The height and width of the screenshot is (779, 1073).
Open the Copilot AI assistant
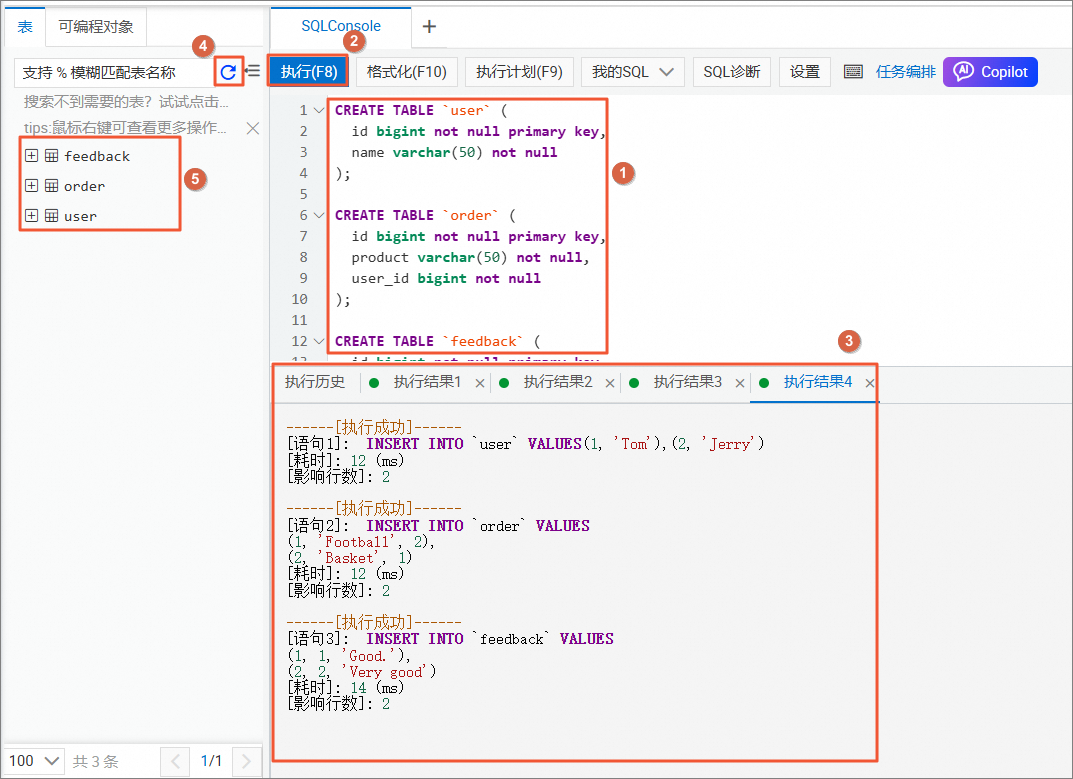click(990, 72)
